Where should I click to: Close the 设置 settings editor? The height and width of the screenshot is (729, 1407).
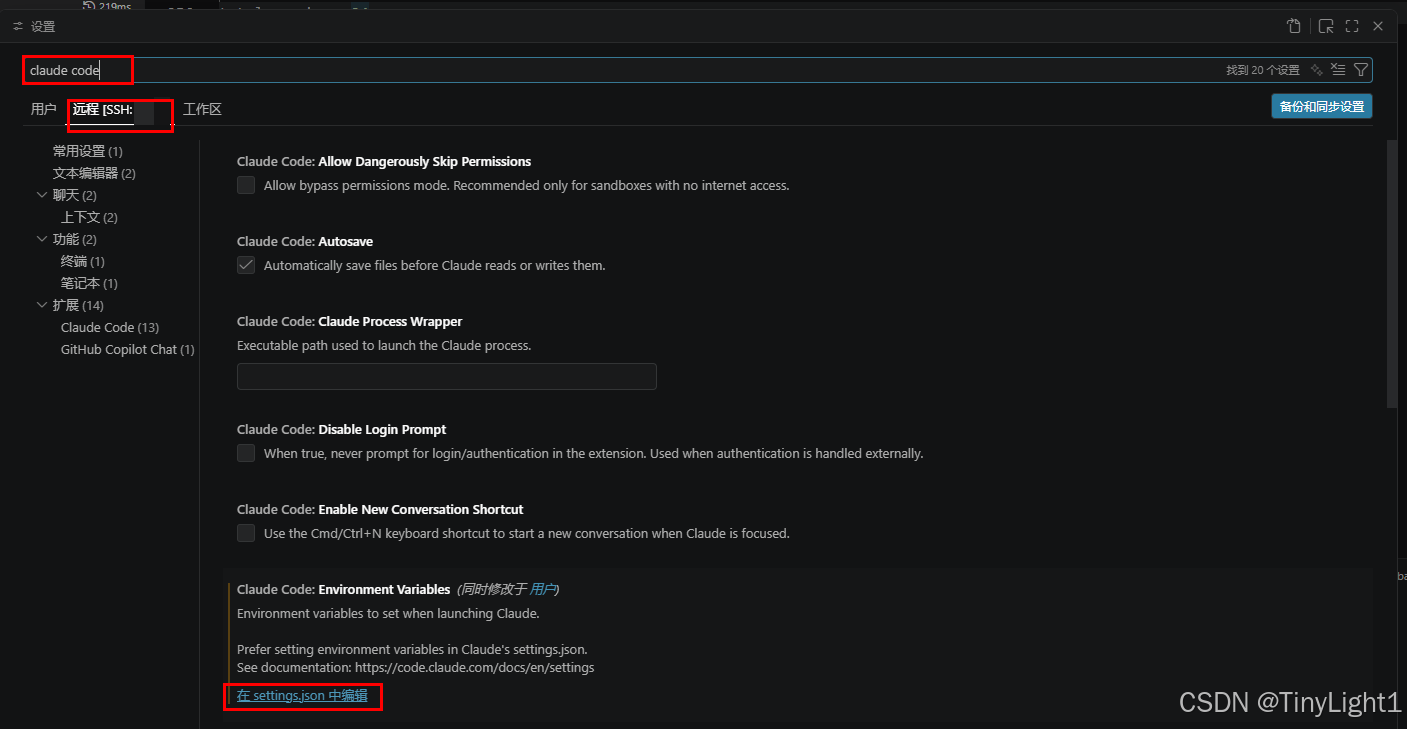pos(1378,27)
